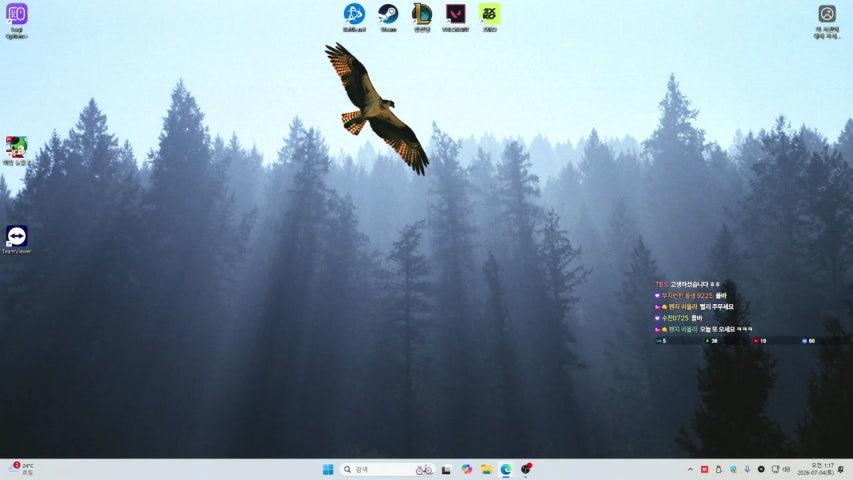Select the TeamViewer desktop icon
Viewport: 853px width, 480px height.
(x=17, y=240)
